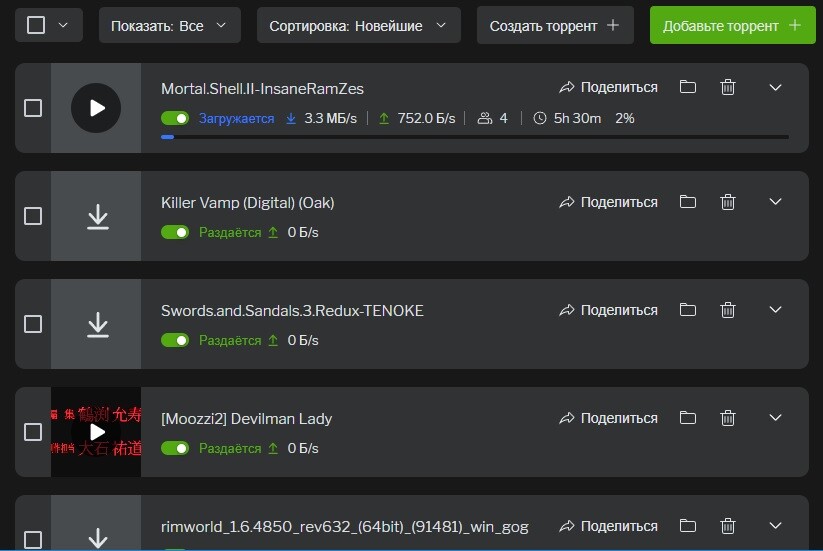Check the Devilman Lady row checkbox

(33, 432)
